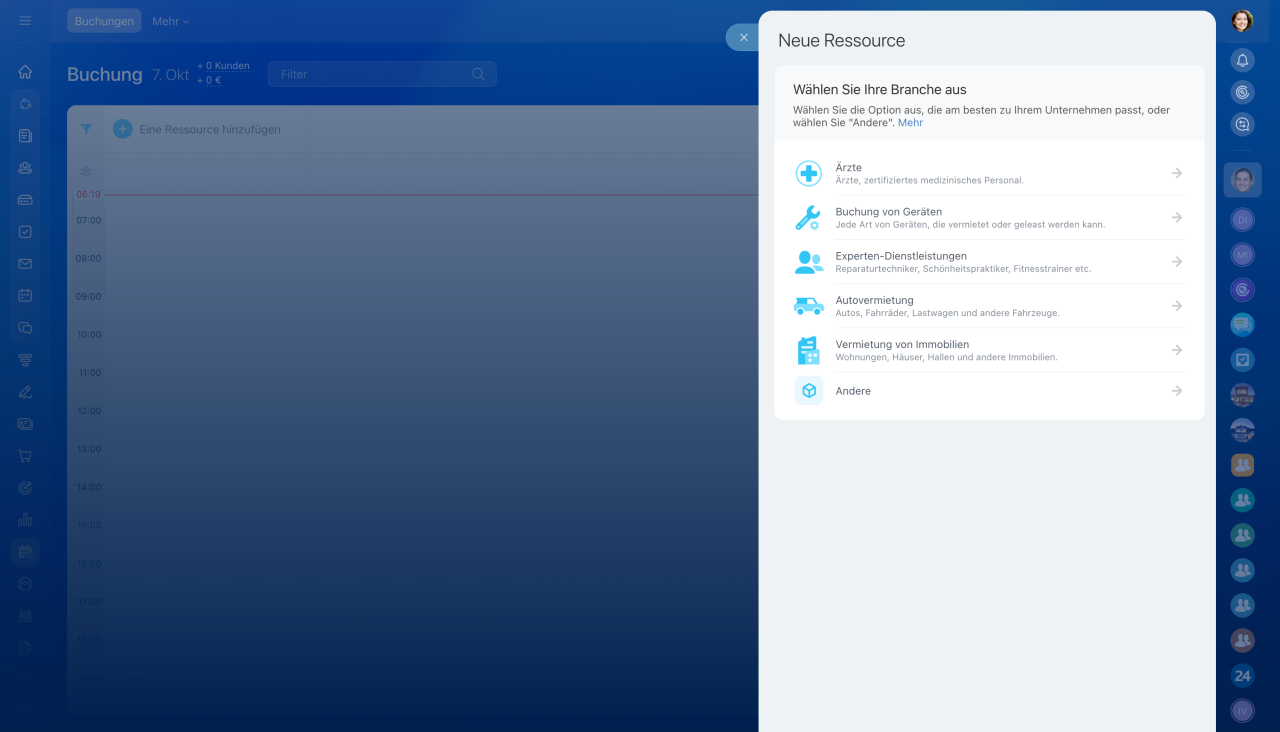Open the target goal icon in the left sidebar
Image resolution: width=1280 pixels, height=732 pixels.
coord(25,488)
